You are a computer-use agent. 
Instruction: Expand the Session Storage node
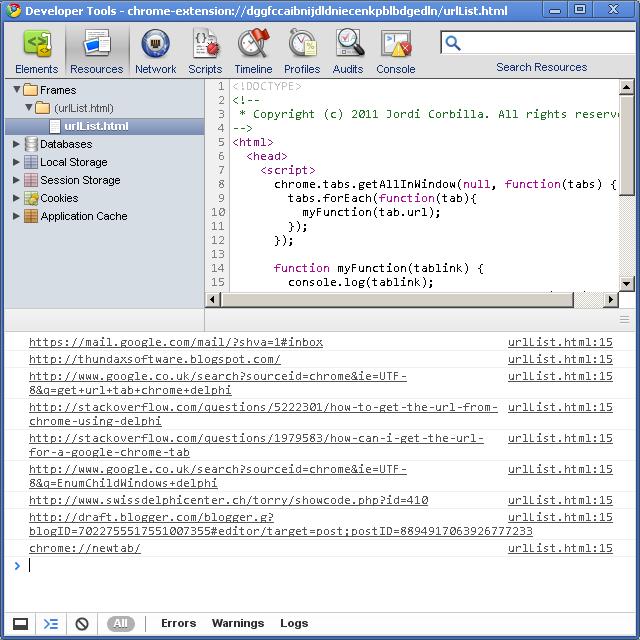[16, 180]
